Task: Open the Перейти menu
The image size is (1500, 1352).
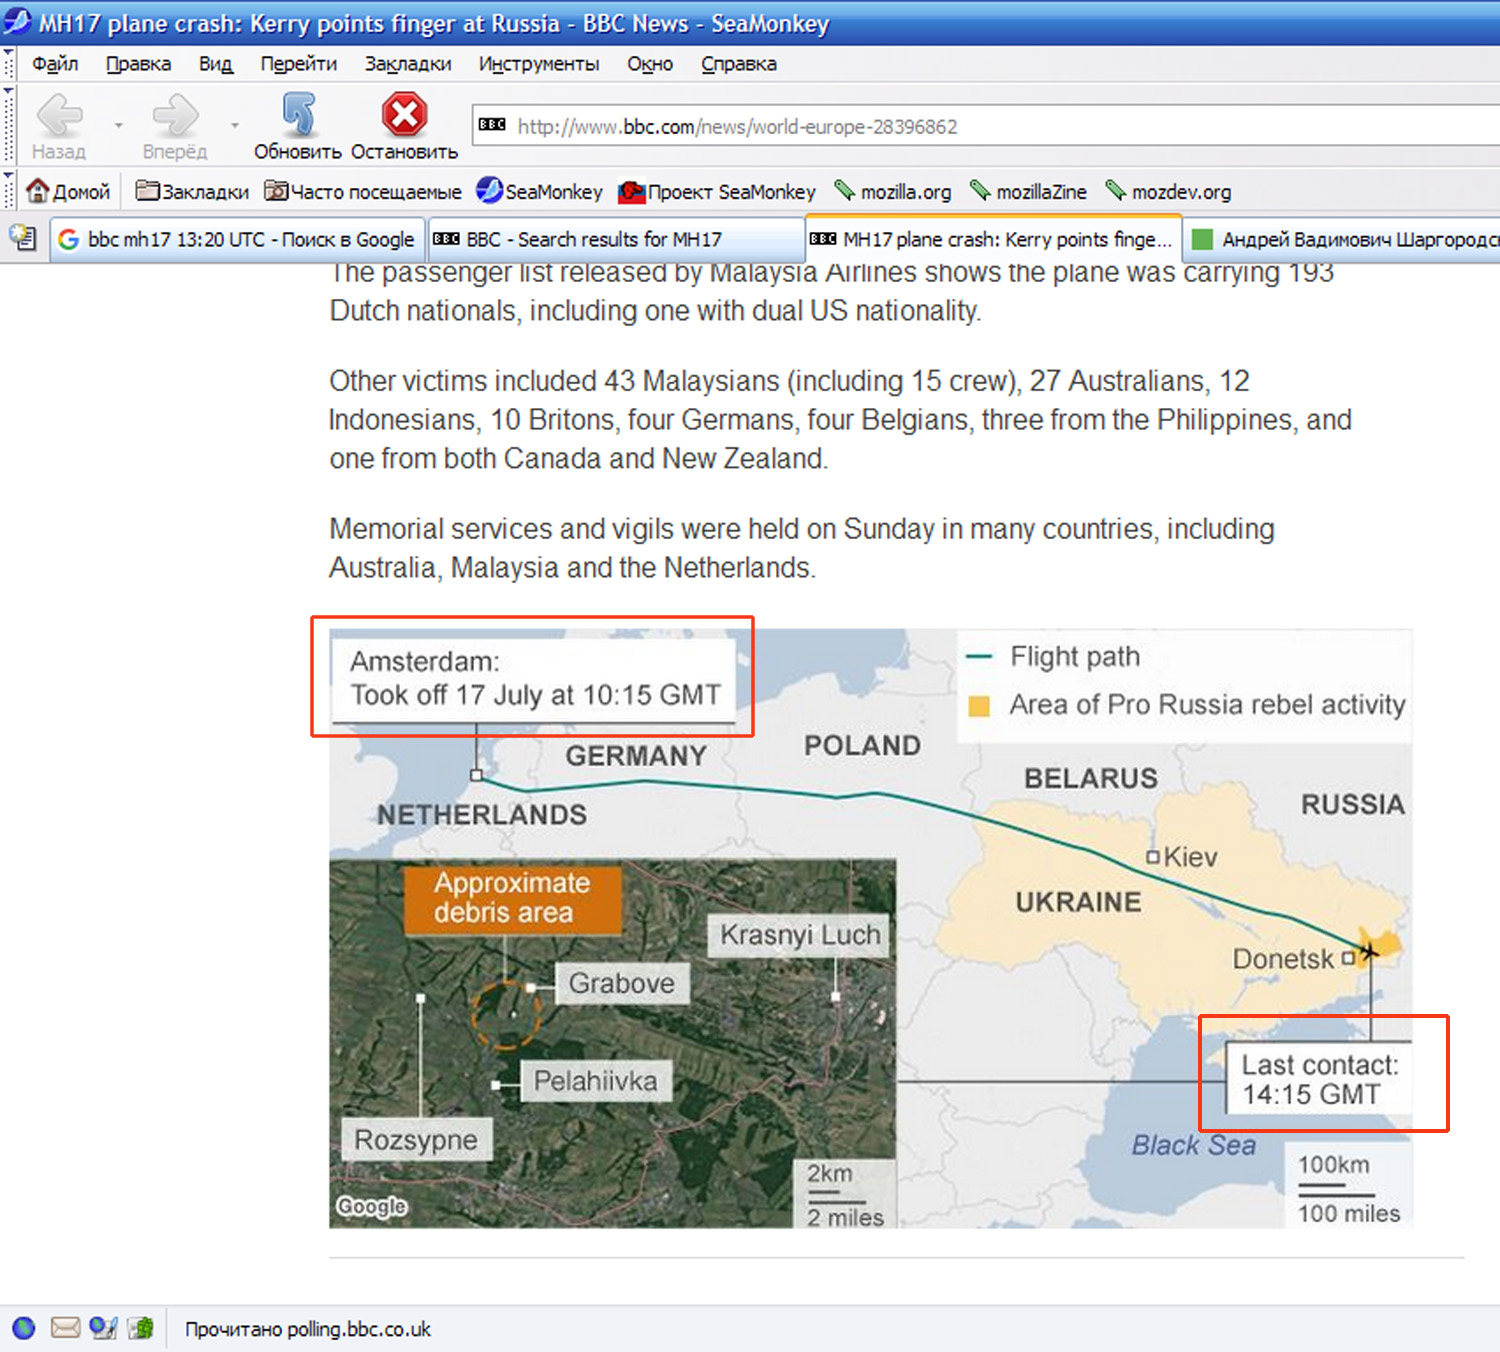Action: pyautogui.click(x=298, y=64)
